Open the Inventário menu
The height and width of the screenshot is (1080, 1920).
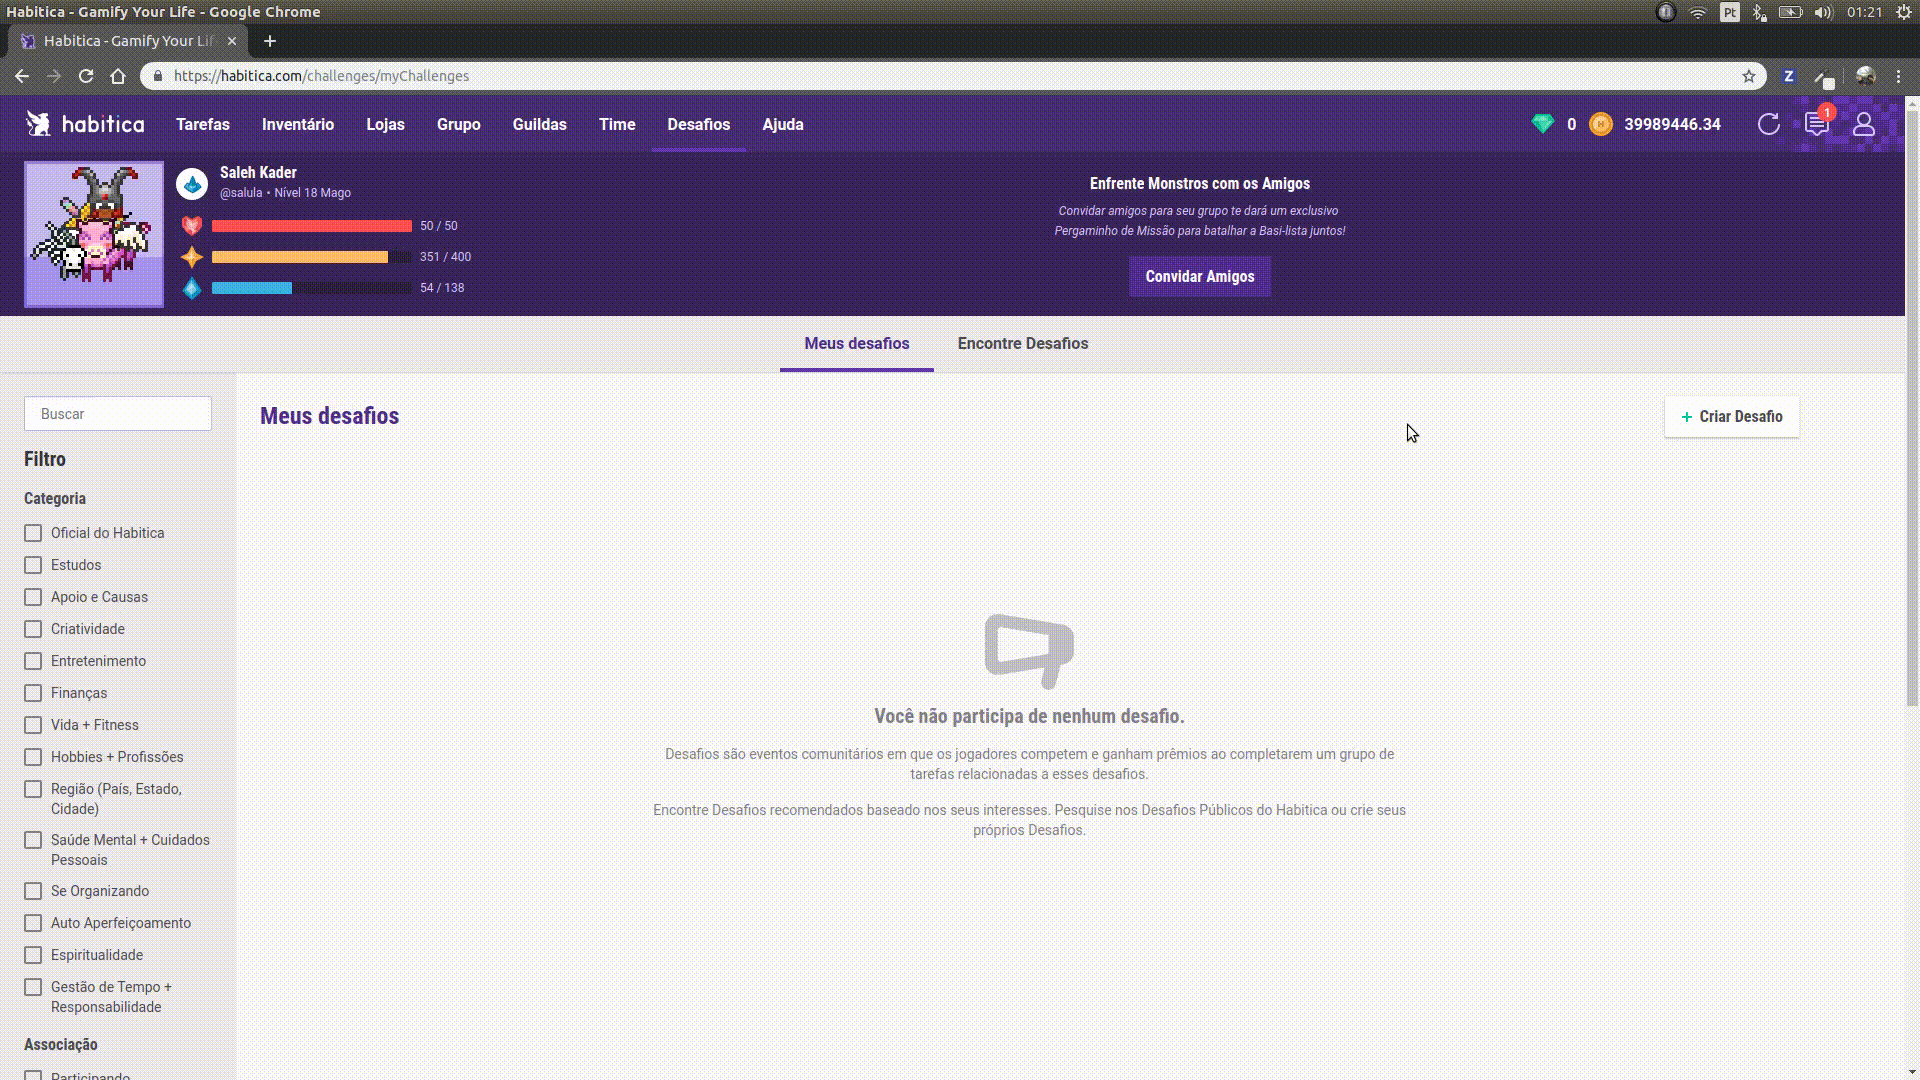(298, 124)
